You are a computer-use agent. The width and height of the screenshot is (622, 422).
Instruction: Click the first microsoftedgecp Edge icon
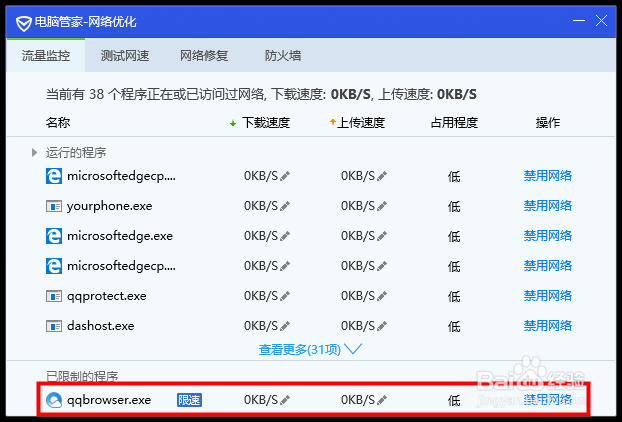54,176
